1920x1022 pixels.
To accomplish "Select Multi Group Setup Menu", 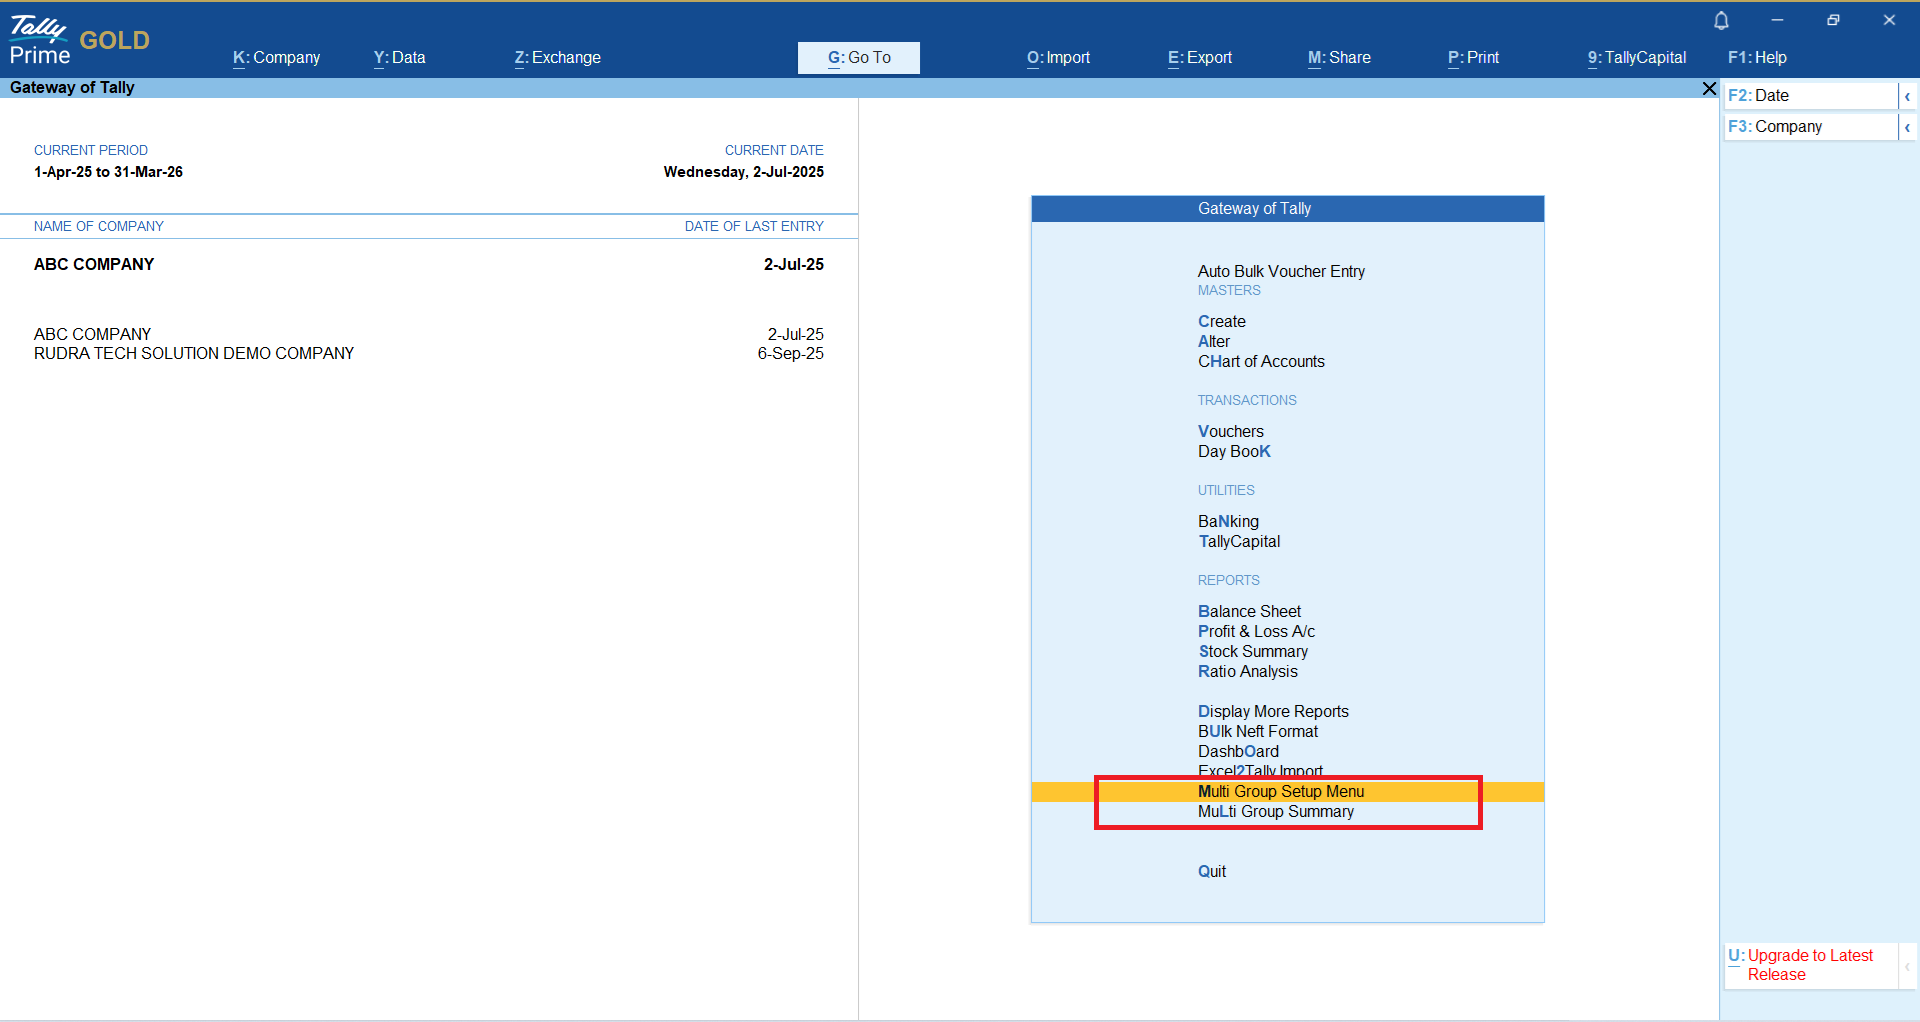I will click(x=1280, y=792).
